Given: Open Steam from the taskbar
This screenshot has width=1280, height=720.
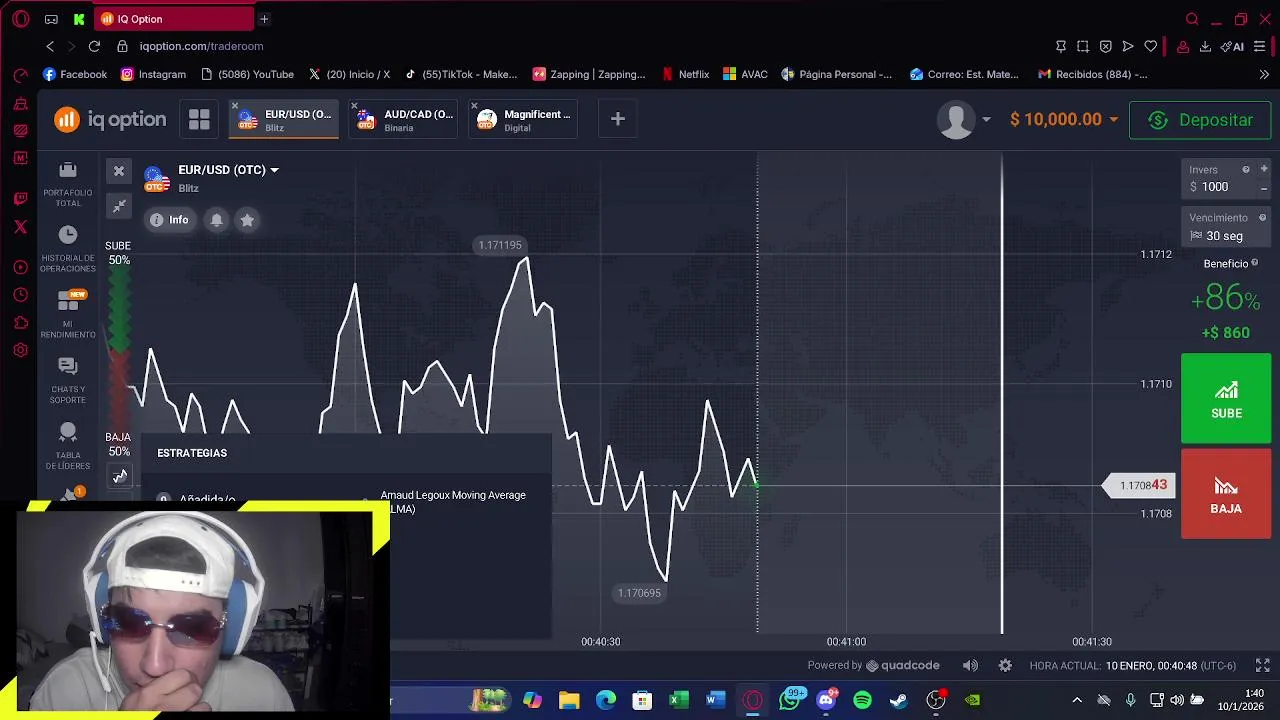Looking at the screenshot, I should [899, 700].
